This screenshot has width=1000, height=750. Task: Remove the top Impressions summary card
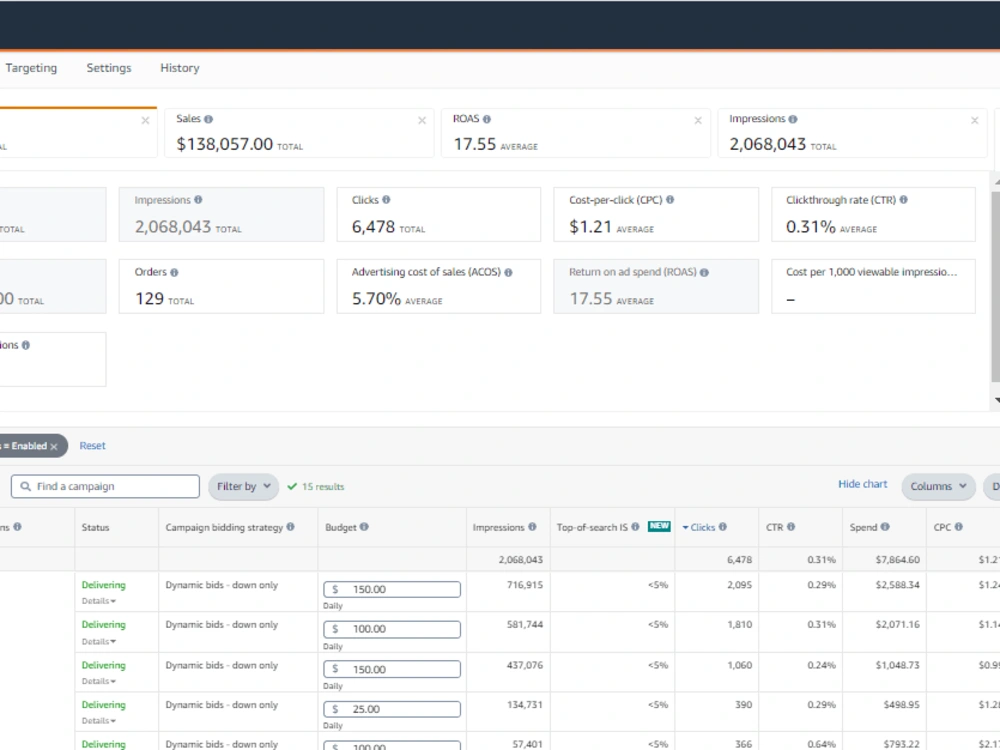pos(974,120)
